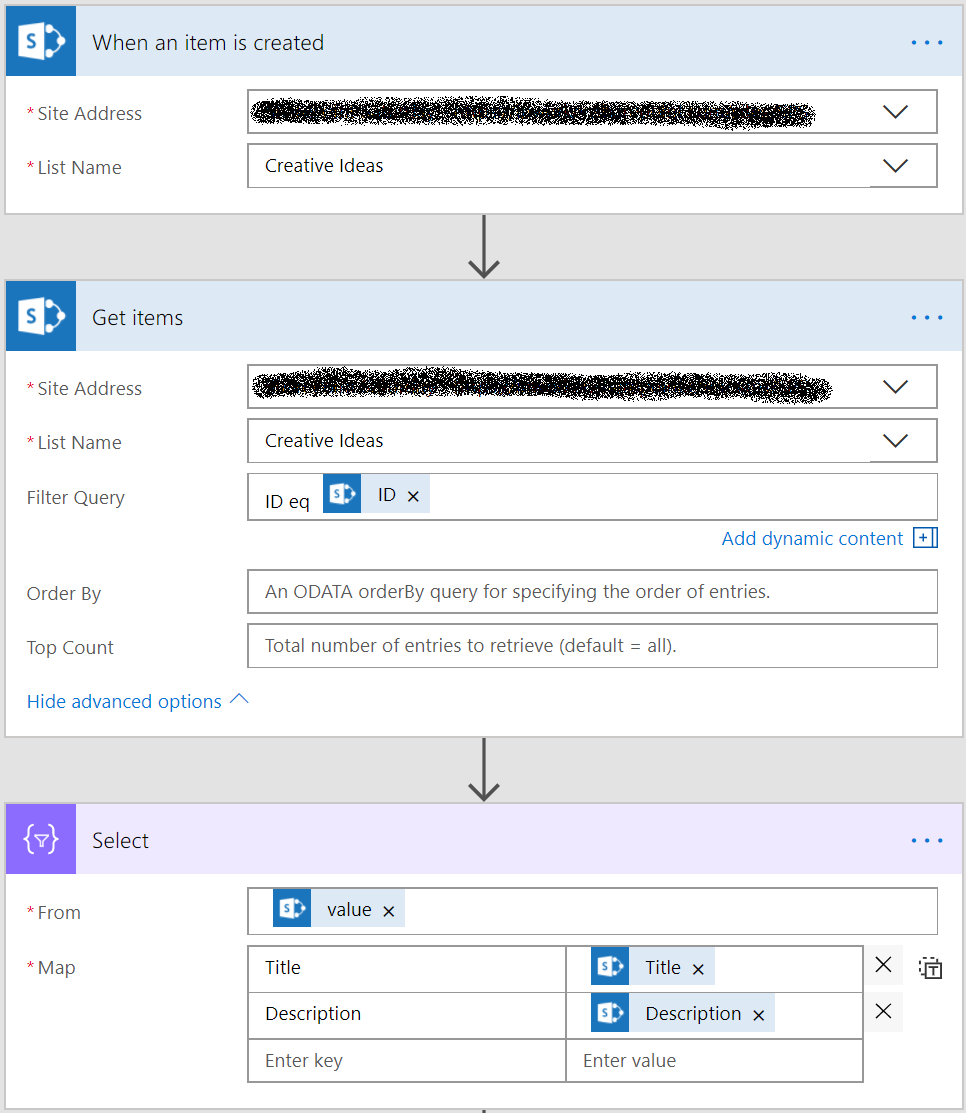The height and width of the screenshot is (1113, 966).
Task: Collapse with Hide advanced options
Action: [124, 702]
